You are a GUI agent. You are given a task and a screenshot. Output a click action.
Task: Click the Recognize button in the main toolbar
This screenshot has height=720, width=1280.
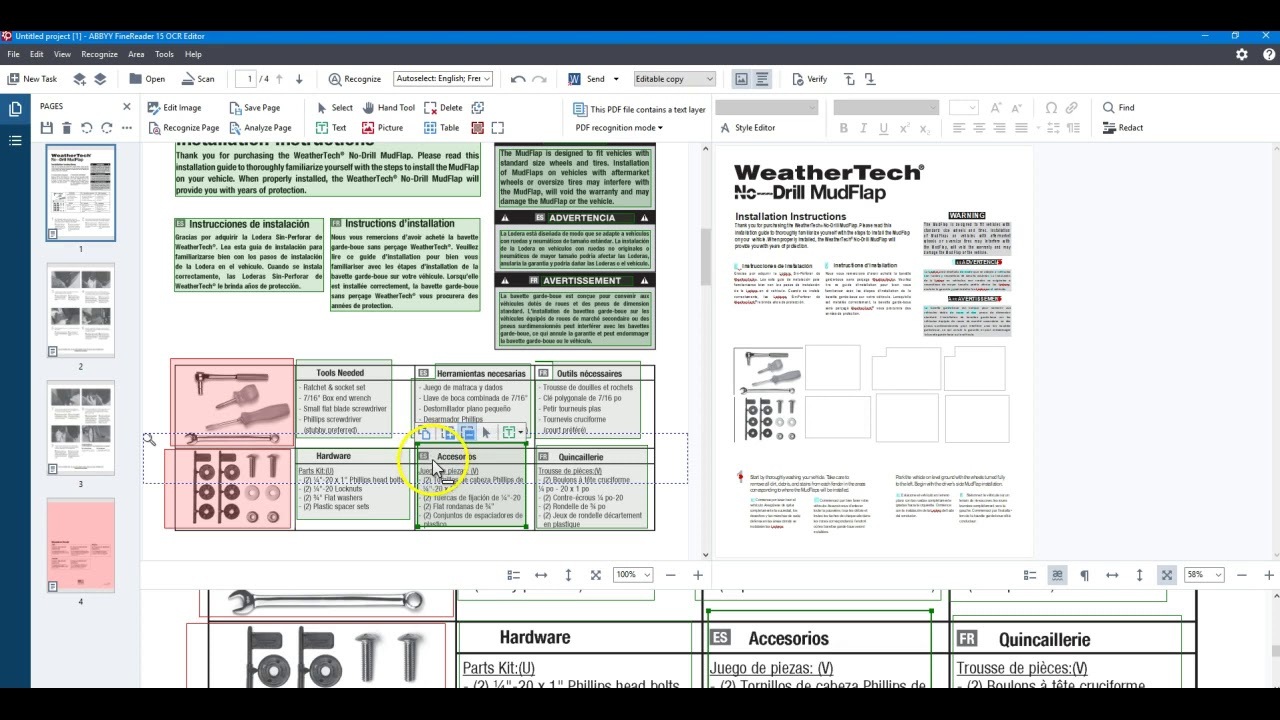353,79
